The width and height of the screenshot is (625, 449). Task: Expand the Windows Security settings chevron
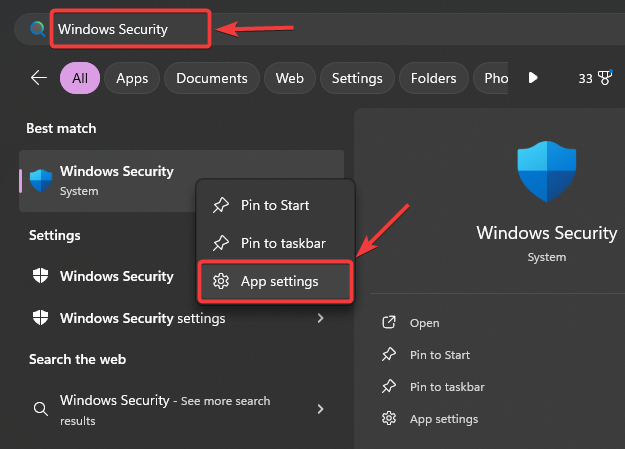pyautogui.click(x=320, y=318)
